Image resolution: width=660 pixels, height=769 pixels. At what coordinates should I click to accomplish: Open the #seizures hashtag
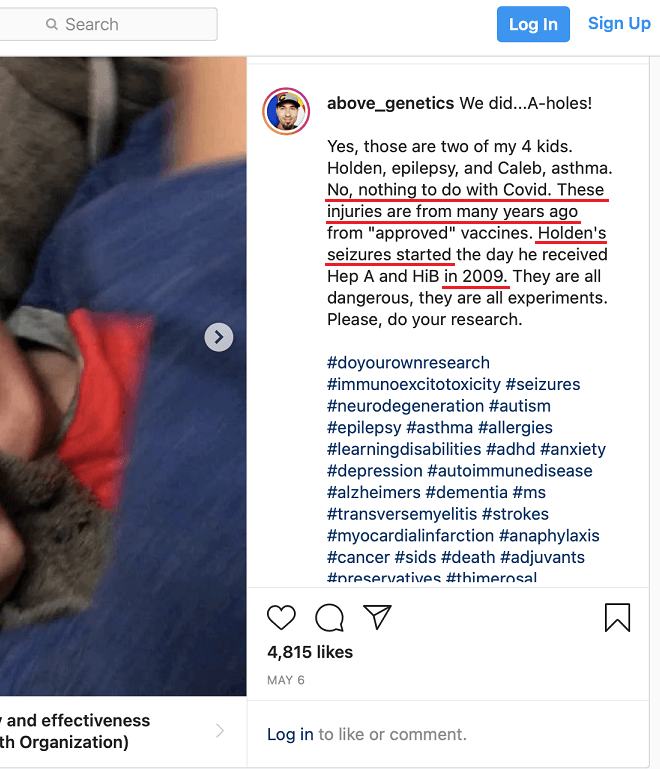tap(543, 384)
